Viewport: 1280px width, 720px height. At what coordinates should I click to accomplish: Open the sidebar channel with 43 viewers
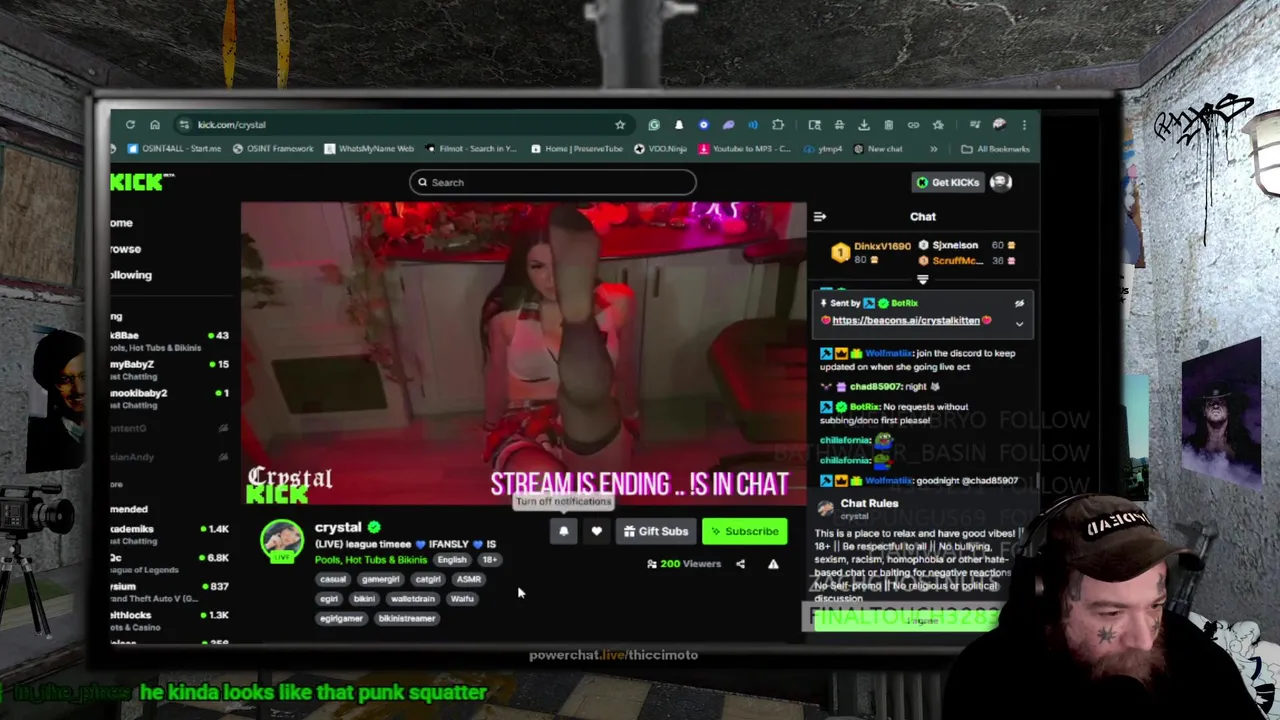(x=170, y=341)
